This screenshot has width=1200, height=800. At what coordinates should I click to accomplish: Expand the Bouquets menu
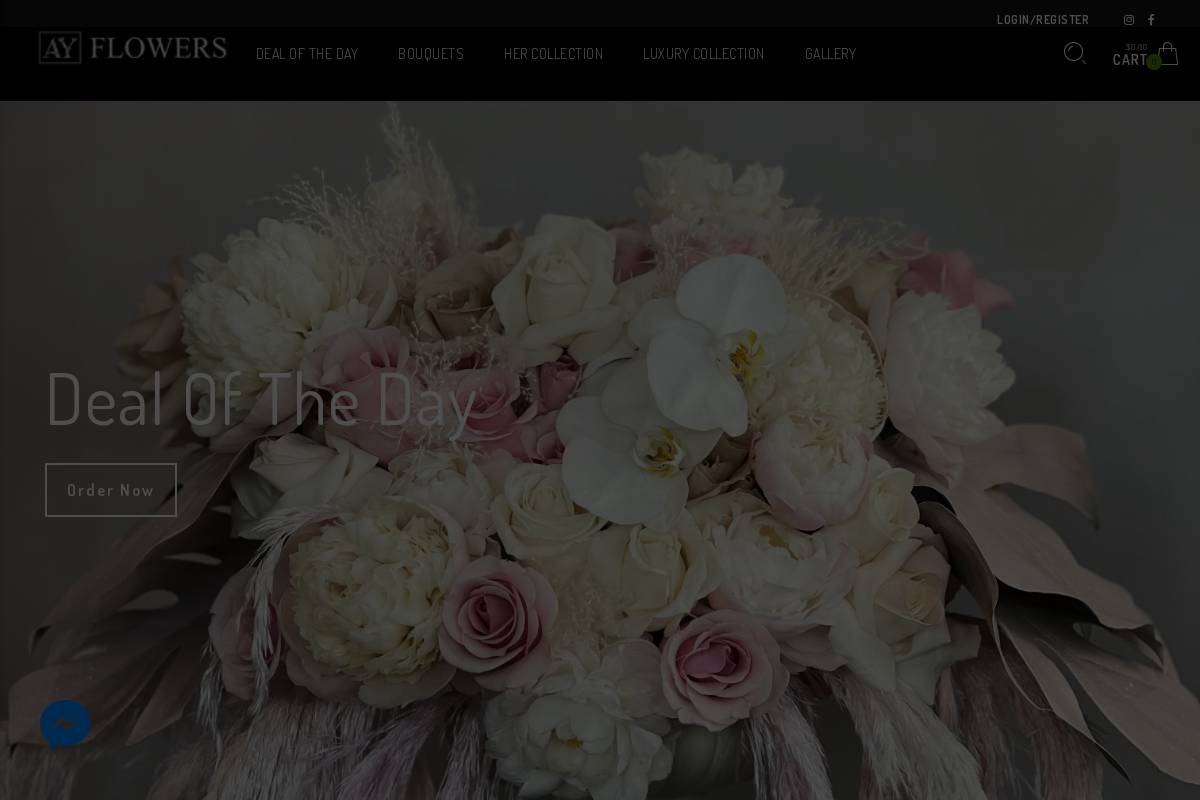coord(430,54)
